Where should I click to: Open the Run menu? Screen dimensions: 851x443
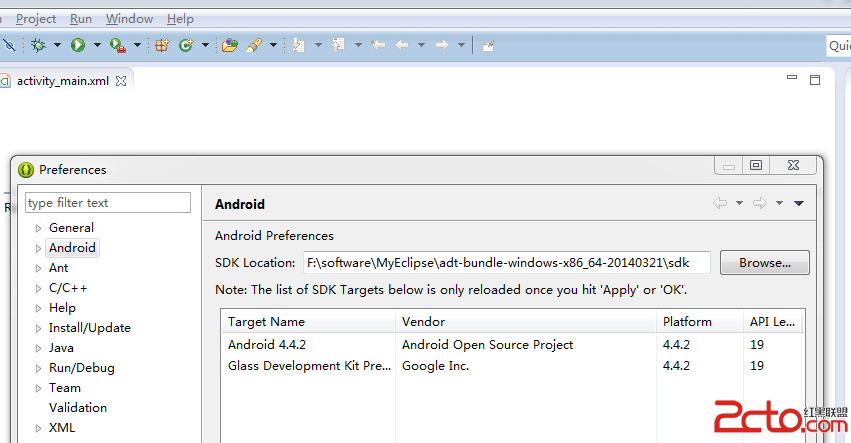pos(81,19)
